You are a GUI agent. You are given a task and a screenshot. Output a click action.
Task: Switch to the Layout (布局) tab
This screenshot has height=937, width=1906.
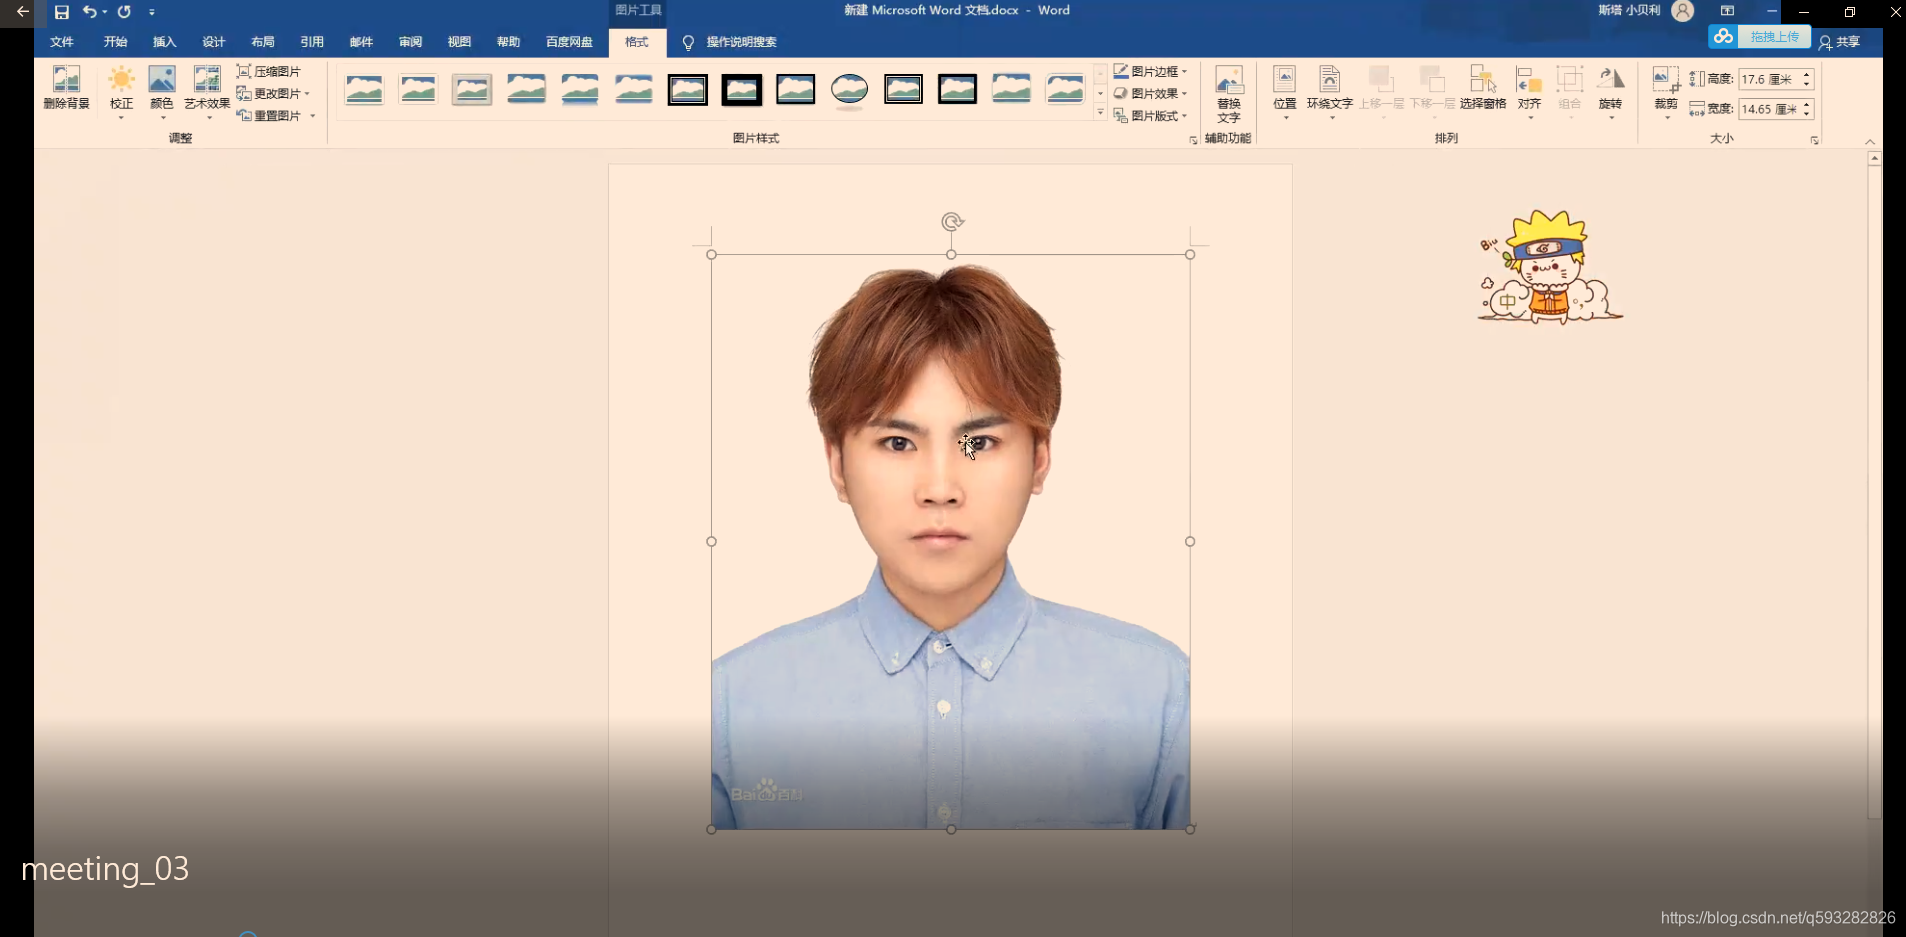tap(262, 42)
